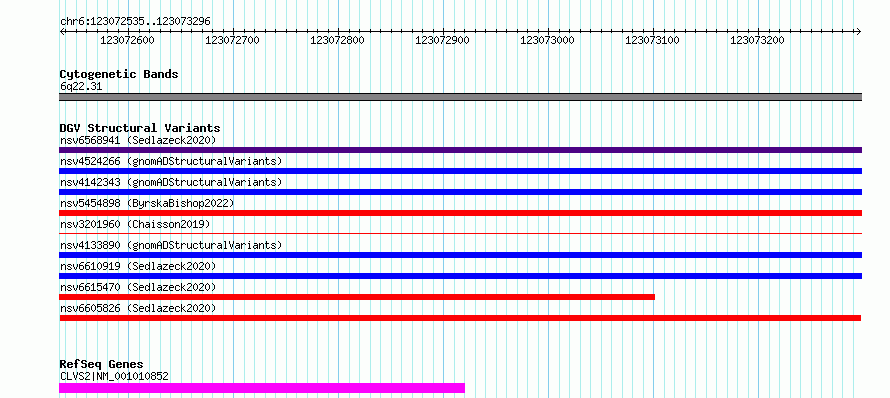Viewport: 890px width, 398px height.
Task: Click the CLVS2|NM_001010852 gene label
Action: point(114,376)
